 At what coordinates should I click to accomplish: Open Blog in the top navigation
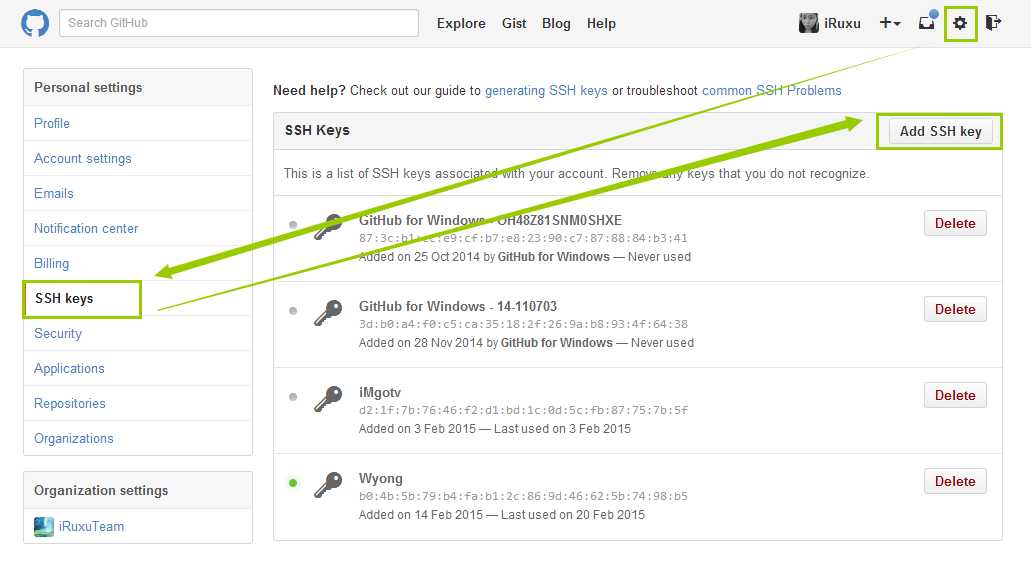(x=556, y=24)
